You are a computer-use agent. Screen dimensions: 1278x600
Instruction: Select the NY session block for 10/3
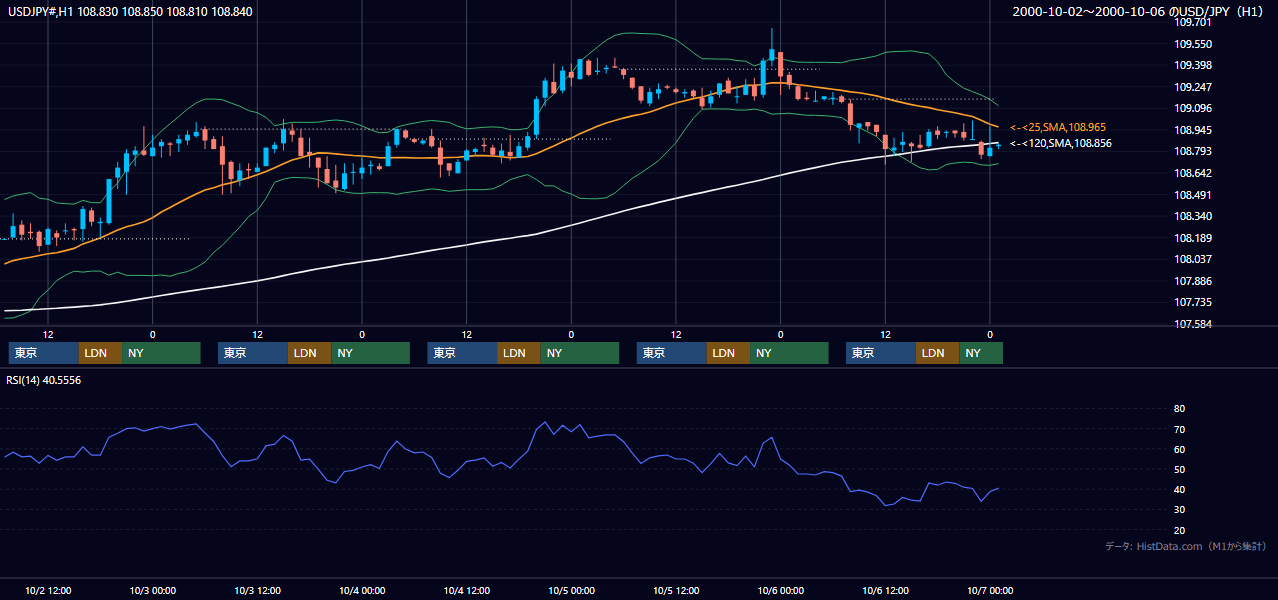(370, 353)
